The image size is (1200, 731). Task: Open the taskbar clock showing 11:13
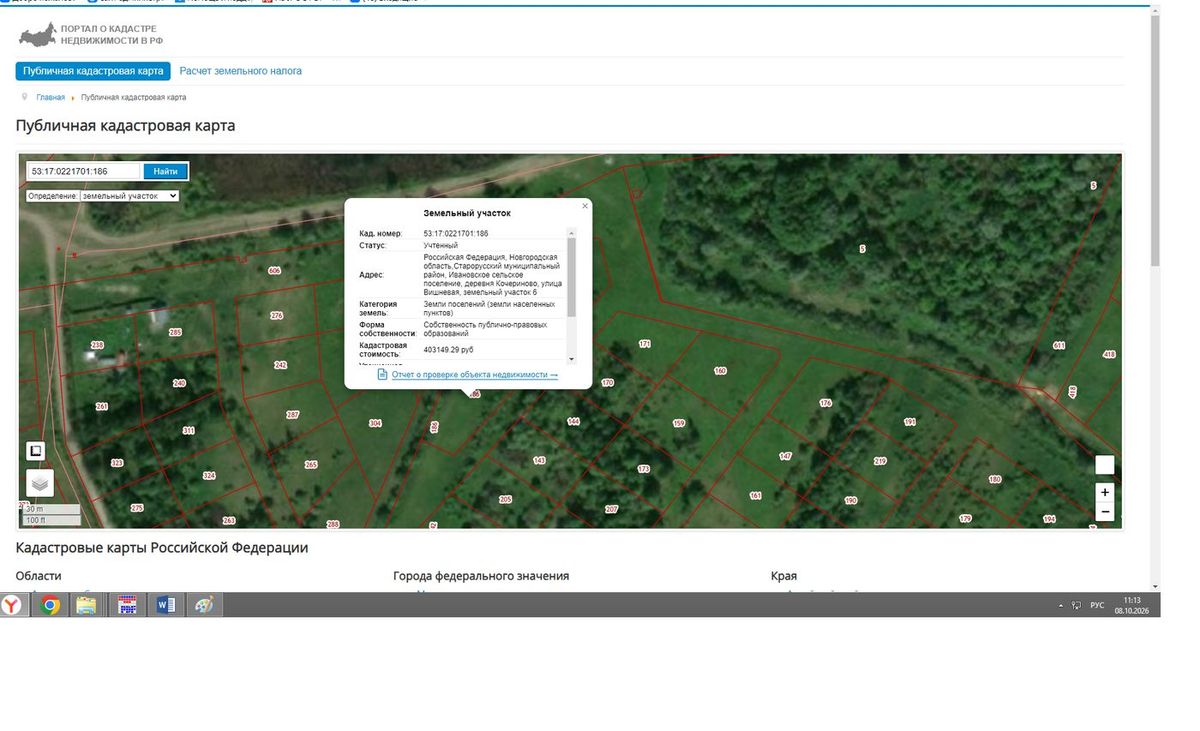pyautogui.click(x=1133, y=605)
